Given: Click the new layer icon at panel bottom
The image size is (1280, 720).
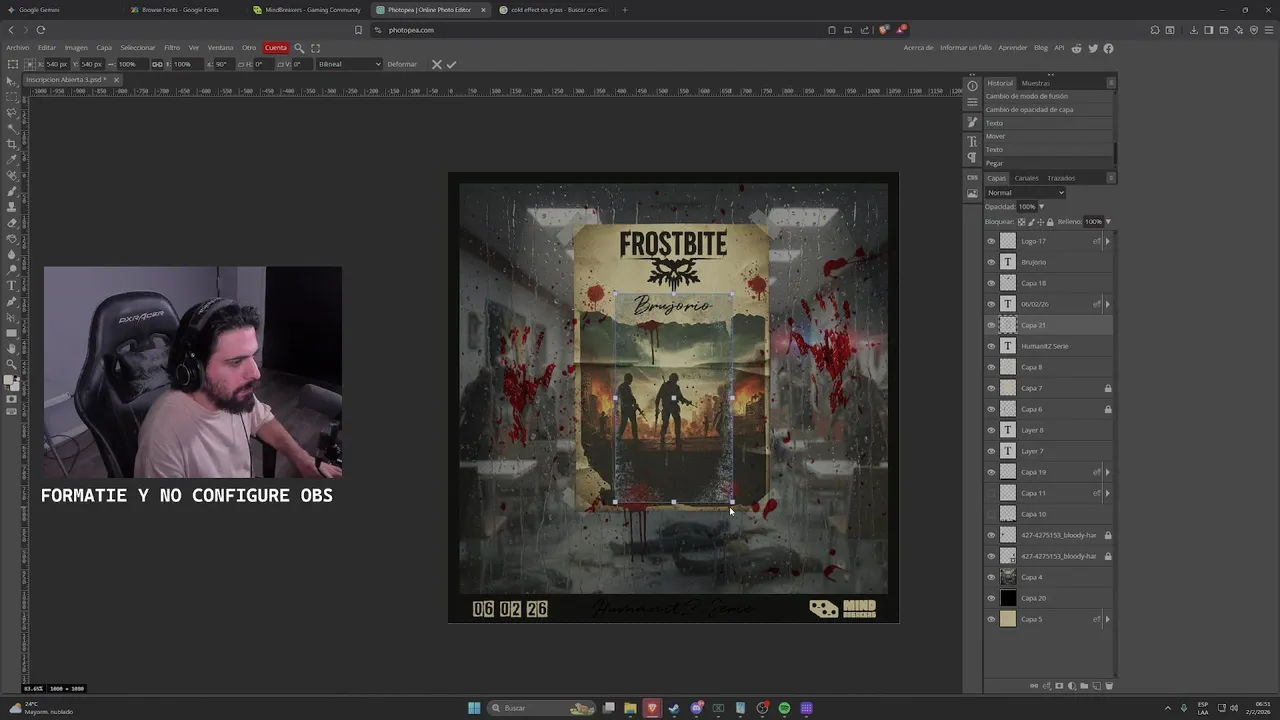Looking at the screenshot, I should 1097,686.
